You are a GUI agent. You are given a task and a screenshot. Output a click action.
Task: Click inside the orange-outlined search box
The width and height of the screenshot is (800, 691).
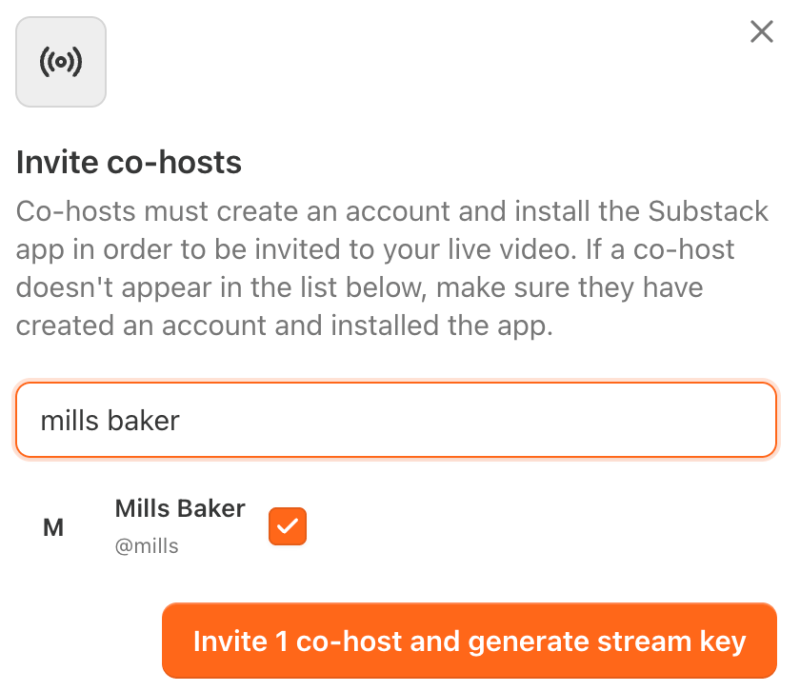(x=500, y=420)
